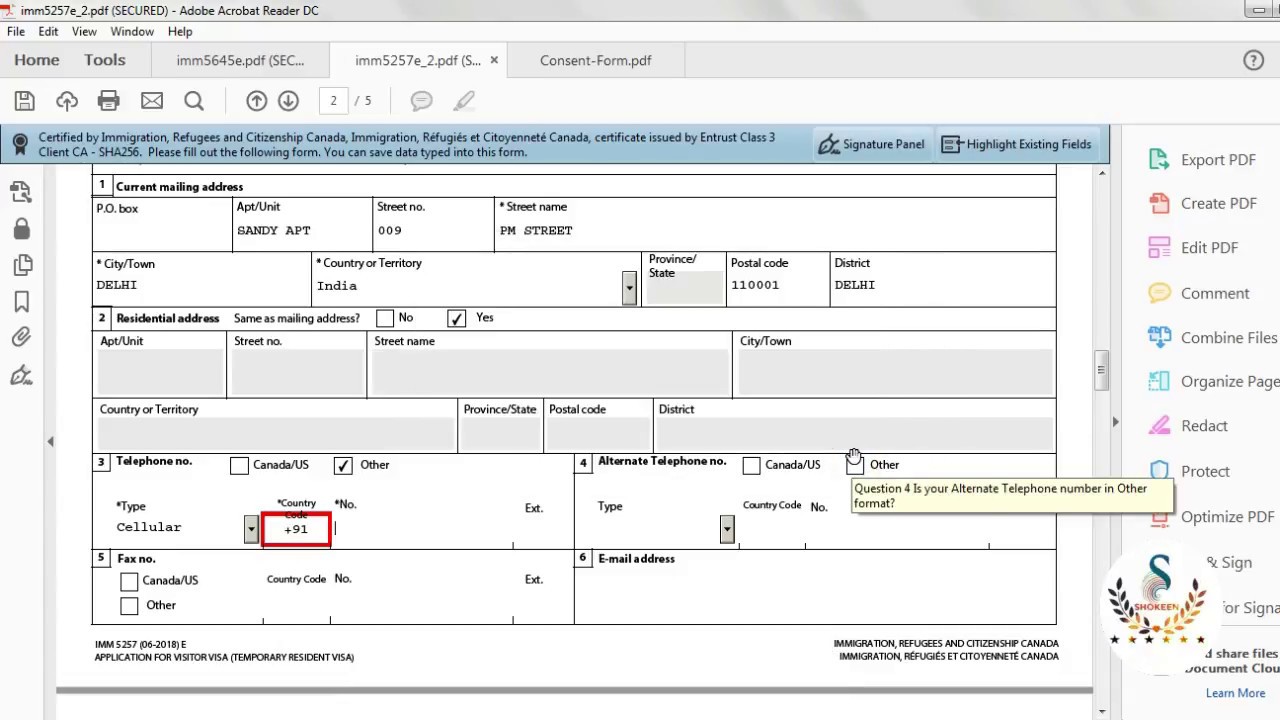
Task: Click the vertical scrollbar thumb
Action: point(1101,369)
